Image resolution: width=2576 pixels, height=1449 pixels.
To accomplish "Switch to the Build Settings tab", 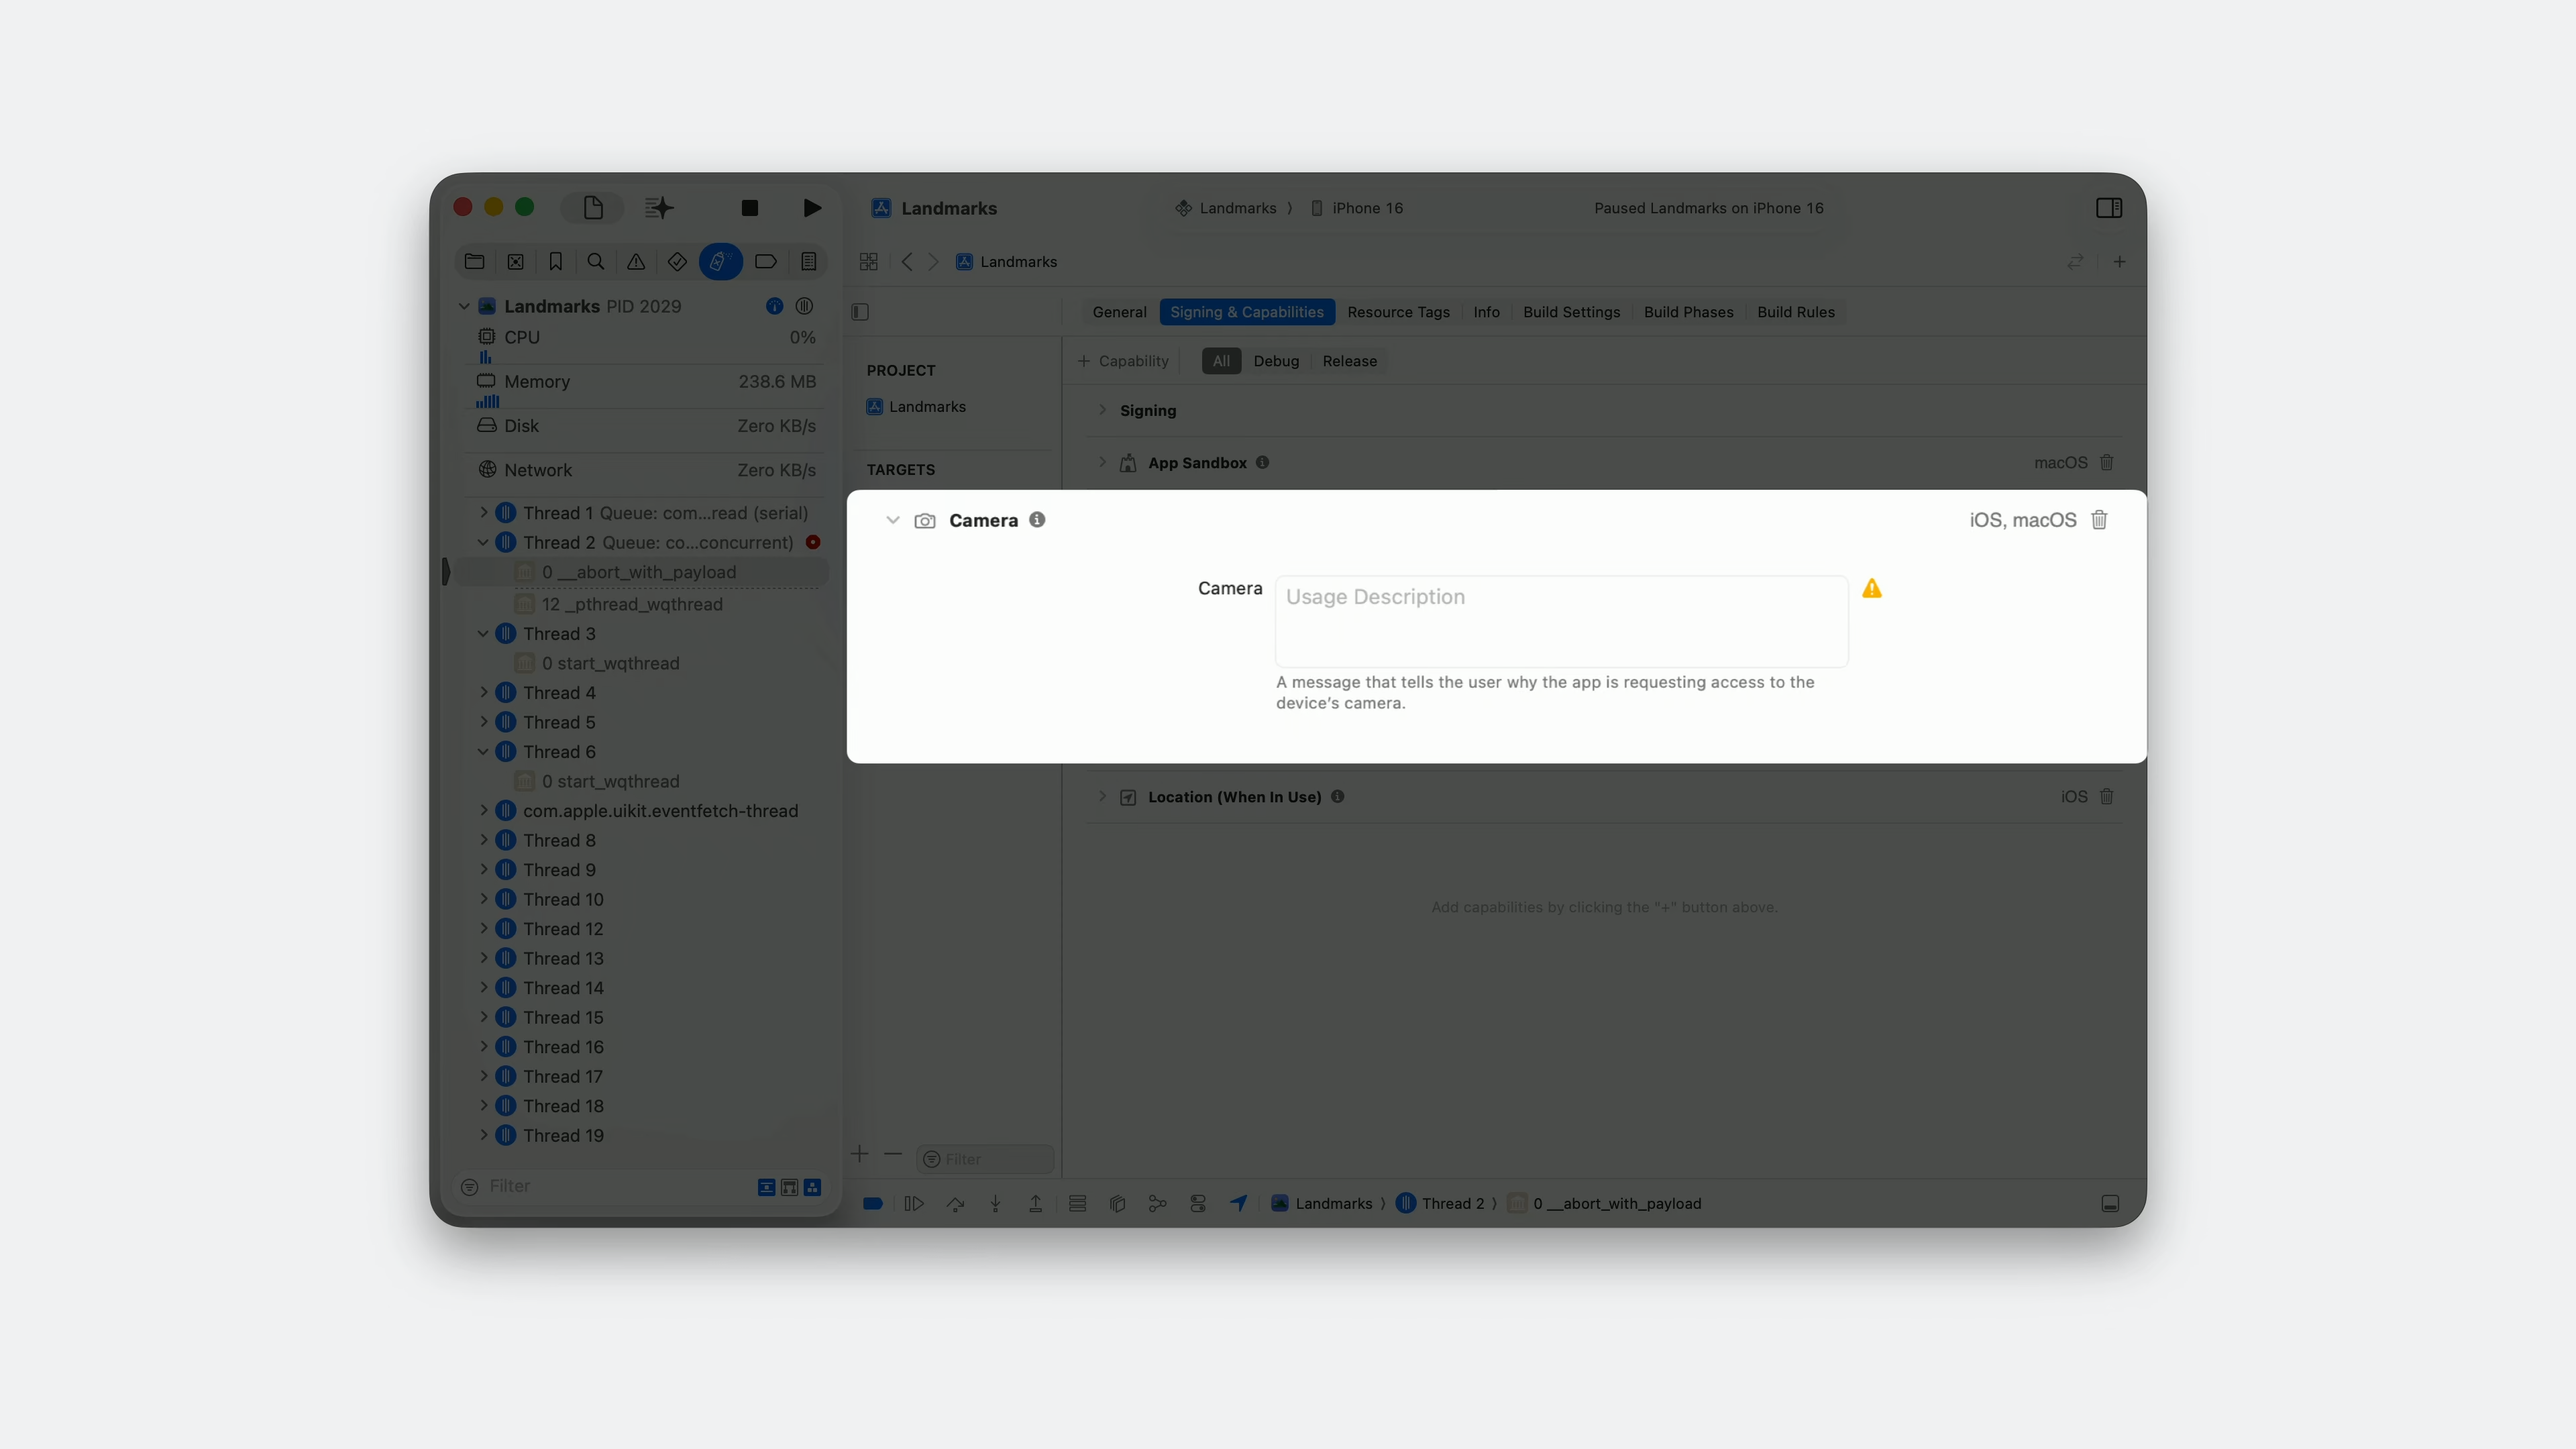I will (1571, 312).
